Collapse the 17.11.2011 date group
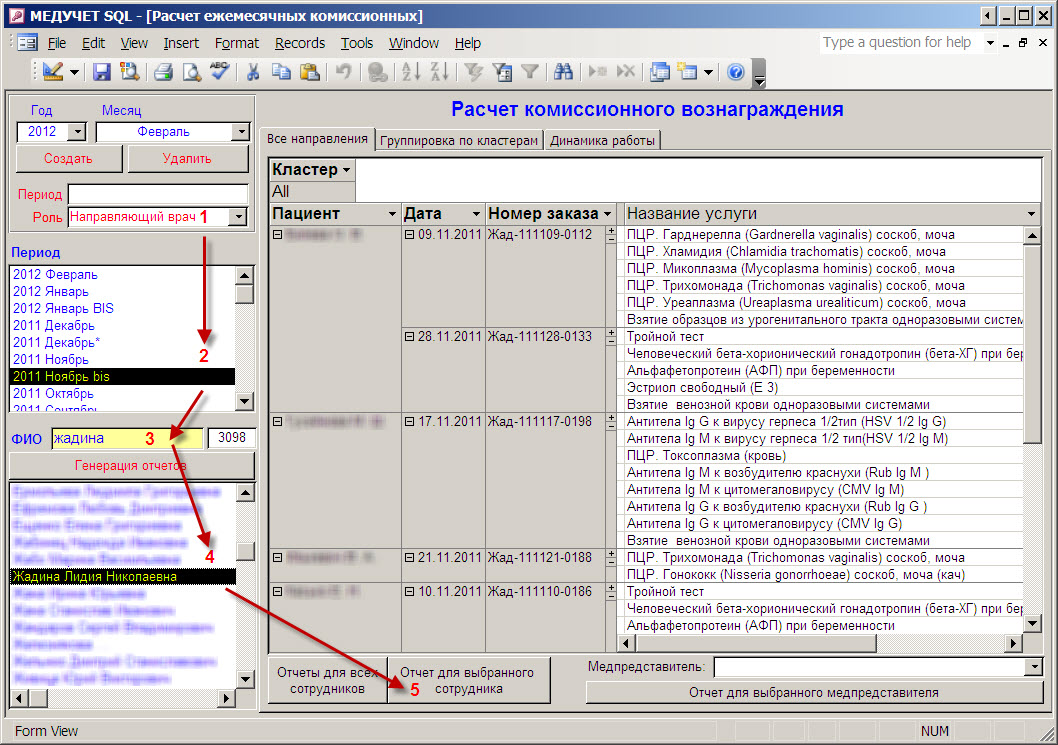Screen dimensions: 1058x745 [409, 422]
